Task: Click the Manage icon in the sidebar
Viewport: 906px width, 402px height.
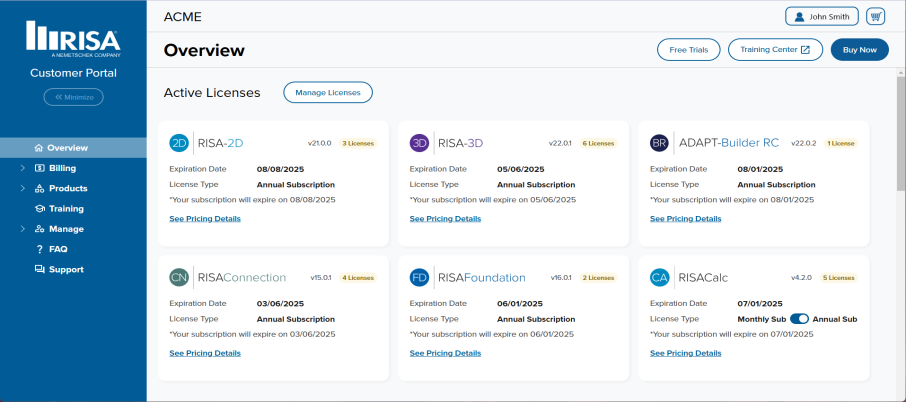Action: coord(40,229)
